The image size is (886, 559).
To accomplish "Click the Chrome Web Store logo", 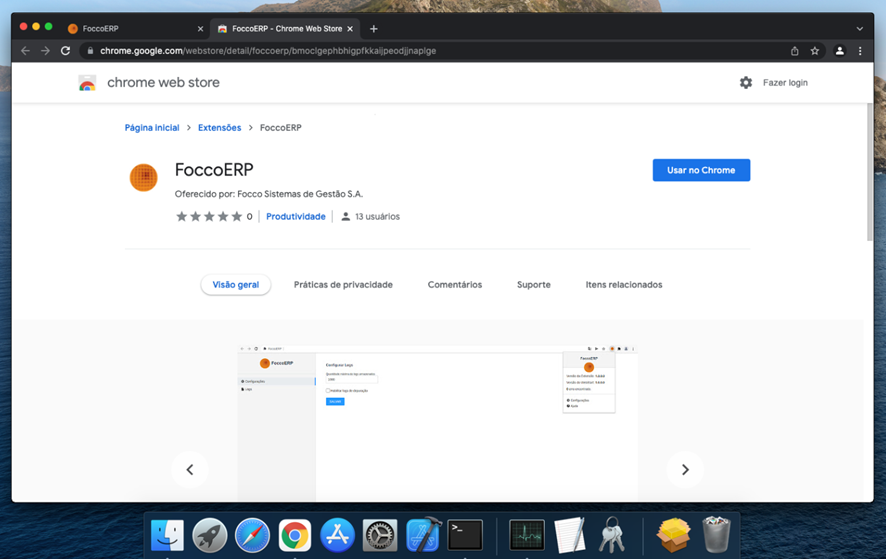I will pos(87,83).
